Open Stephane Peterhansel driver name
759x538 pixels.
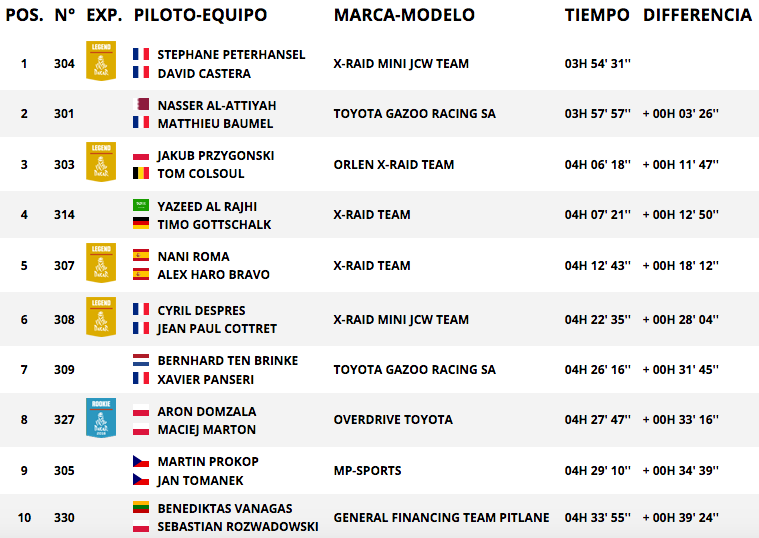click(x=231, y=55)
